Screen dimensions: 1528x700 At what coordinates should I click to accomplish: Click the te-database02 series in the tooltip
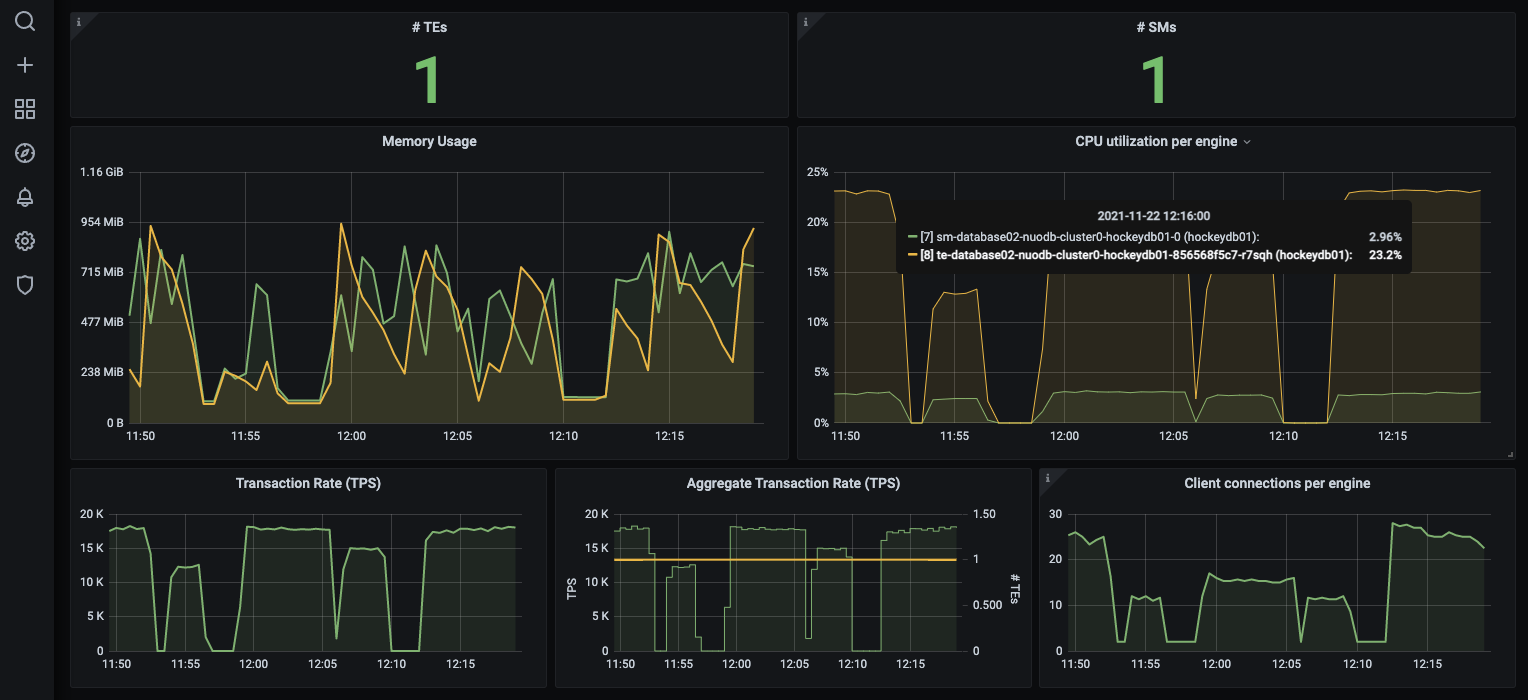coord(1135,255)
